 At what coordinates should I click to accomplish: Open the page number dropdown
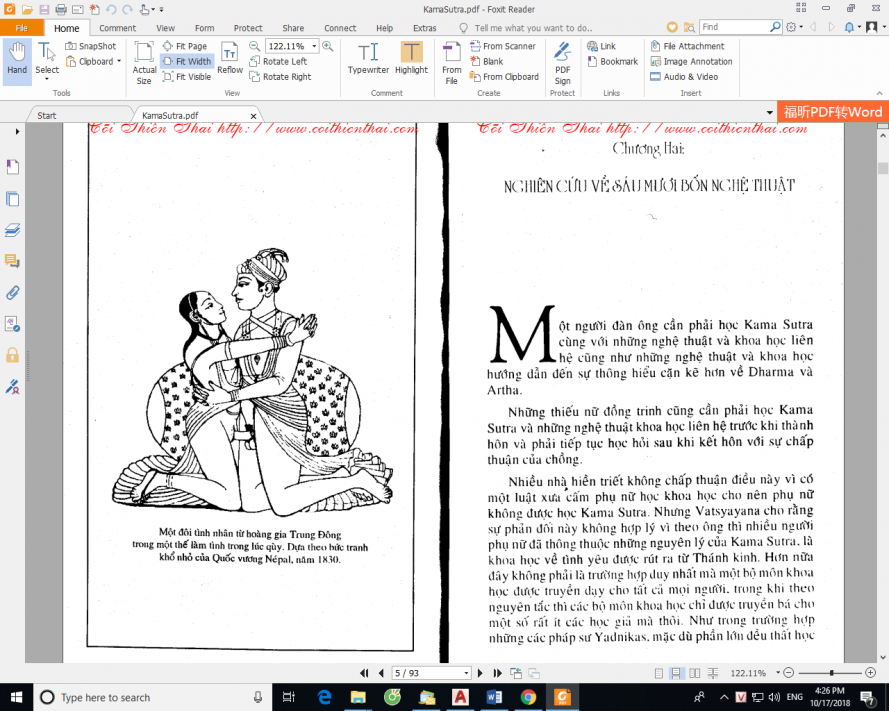(466, 673)
